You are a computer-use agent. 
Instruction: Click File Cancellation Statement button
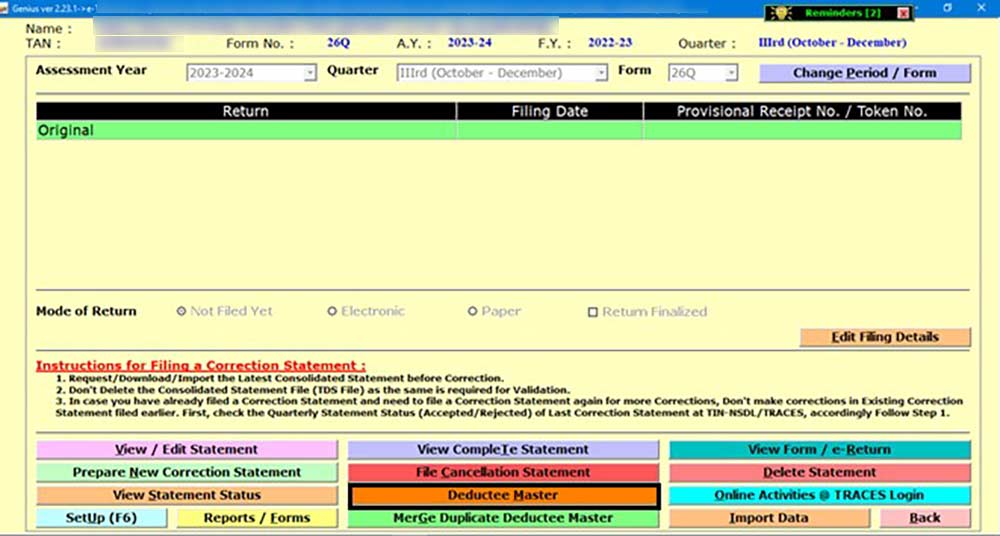click(503, 472)
